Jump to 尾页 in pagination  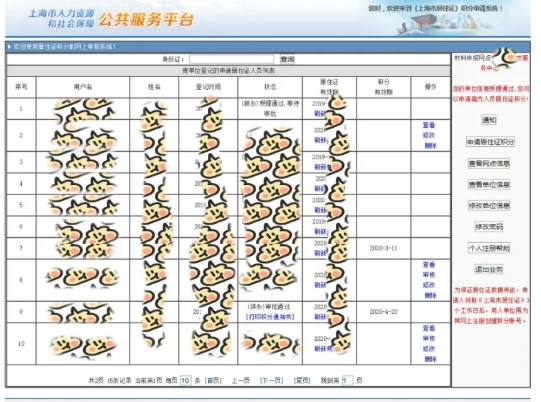(302, 381)
